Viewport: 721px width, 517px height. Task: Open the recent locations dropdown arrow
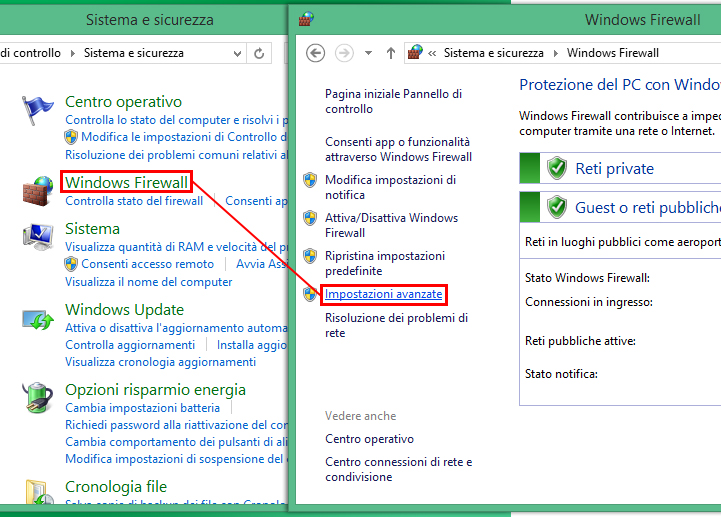point(368,53)
